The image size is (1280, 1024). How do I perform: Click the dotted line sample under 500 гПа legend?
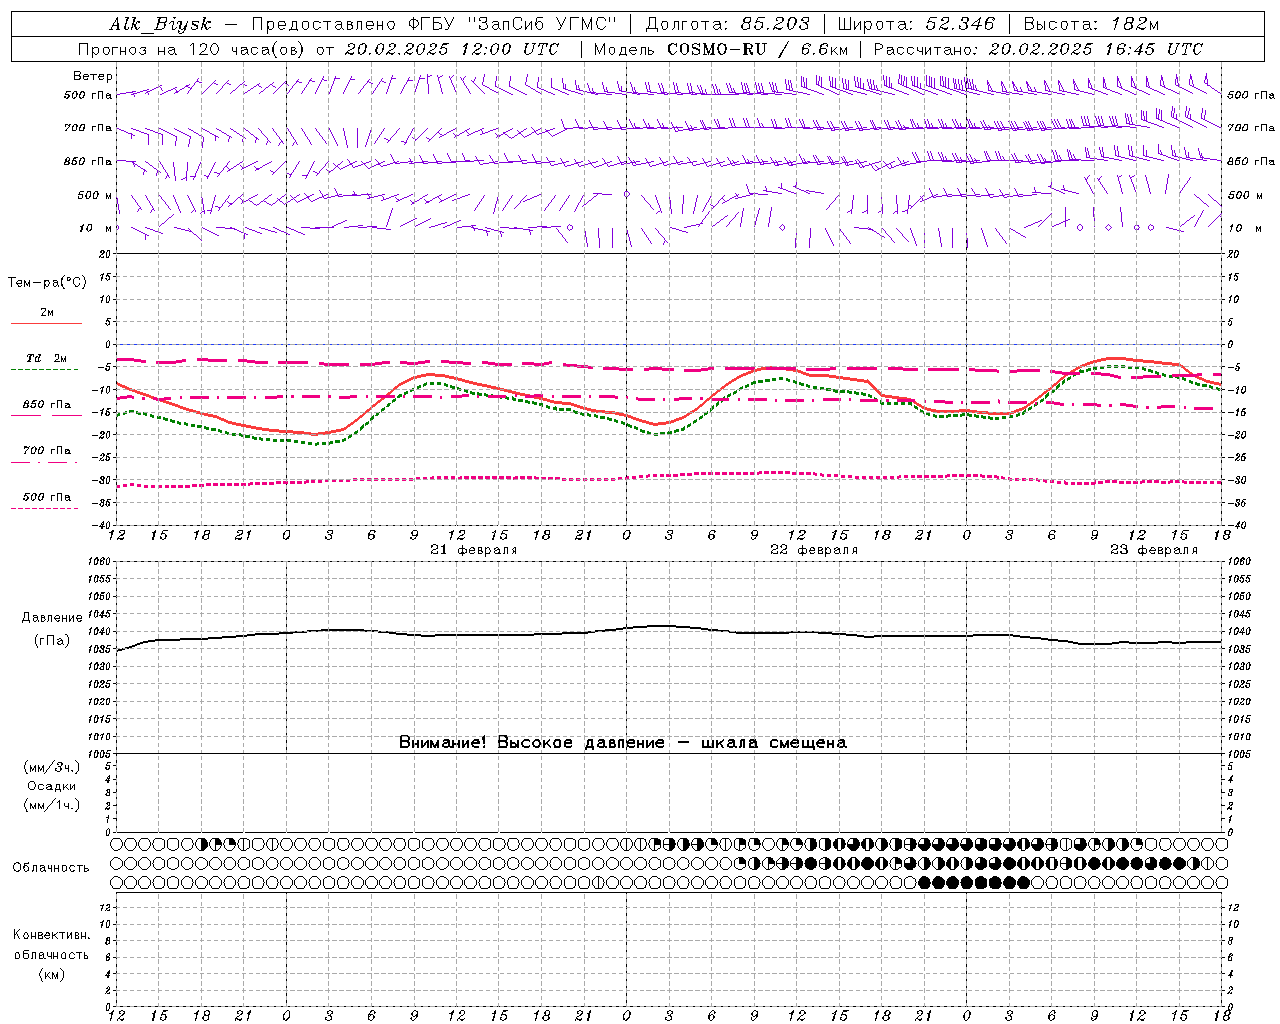(46, 508)
